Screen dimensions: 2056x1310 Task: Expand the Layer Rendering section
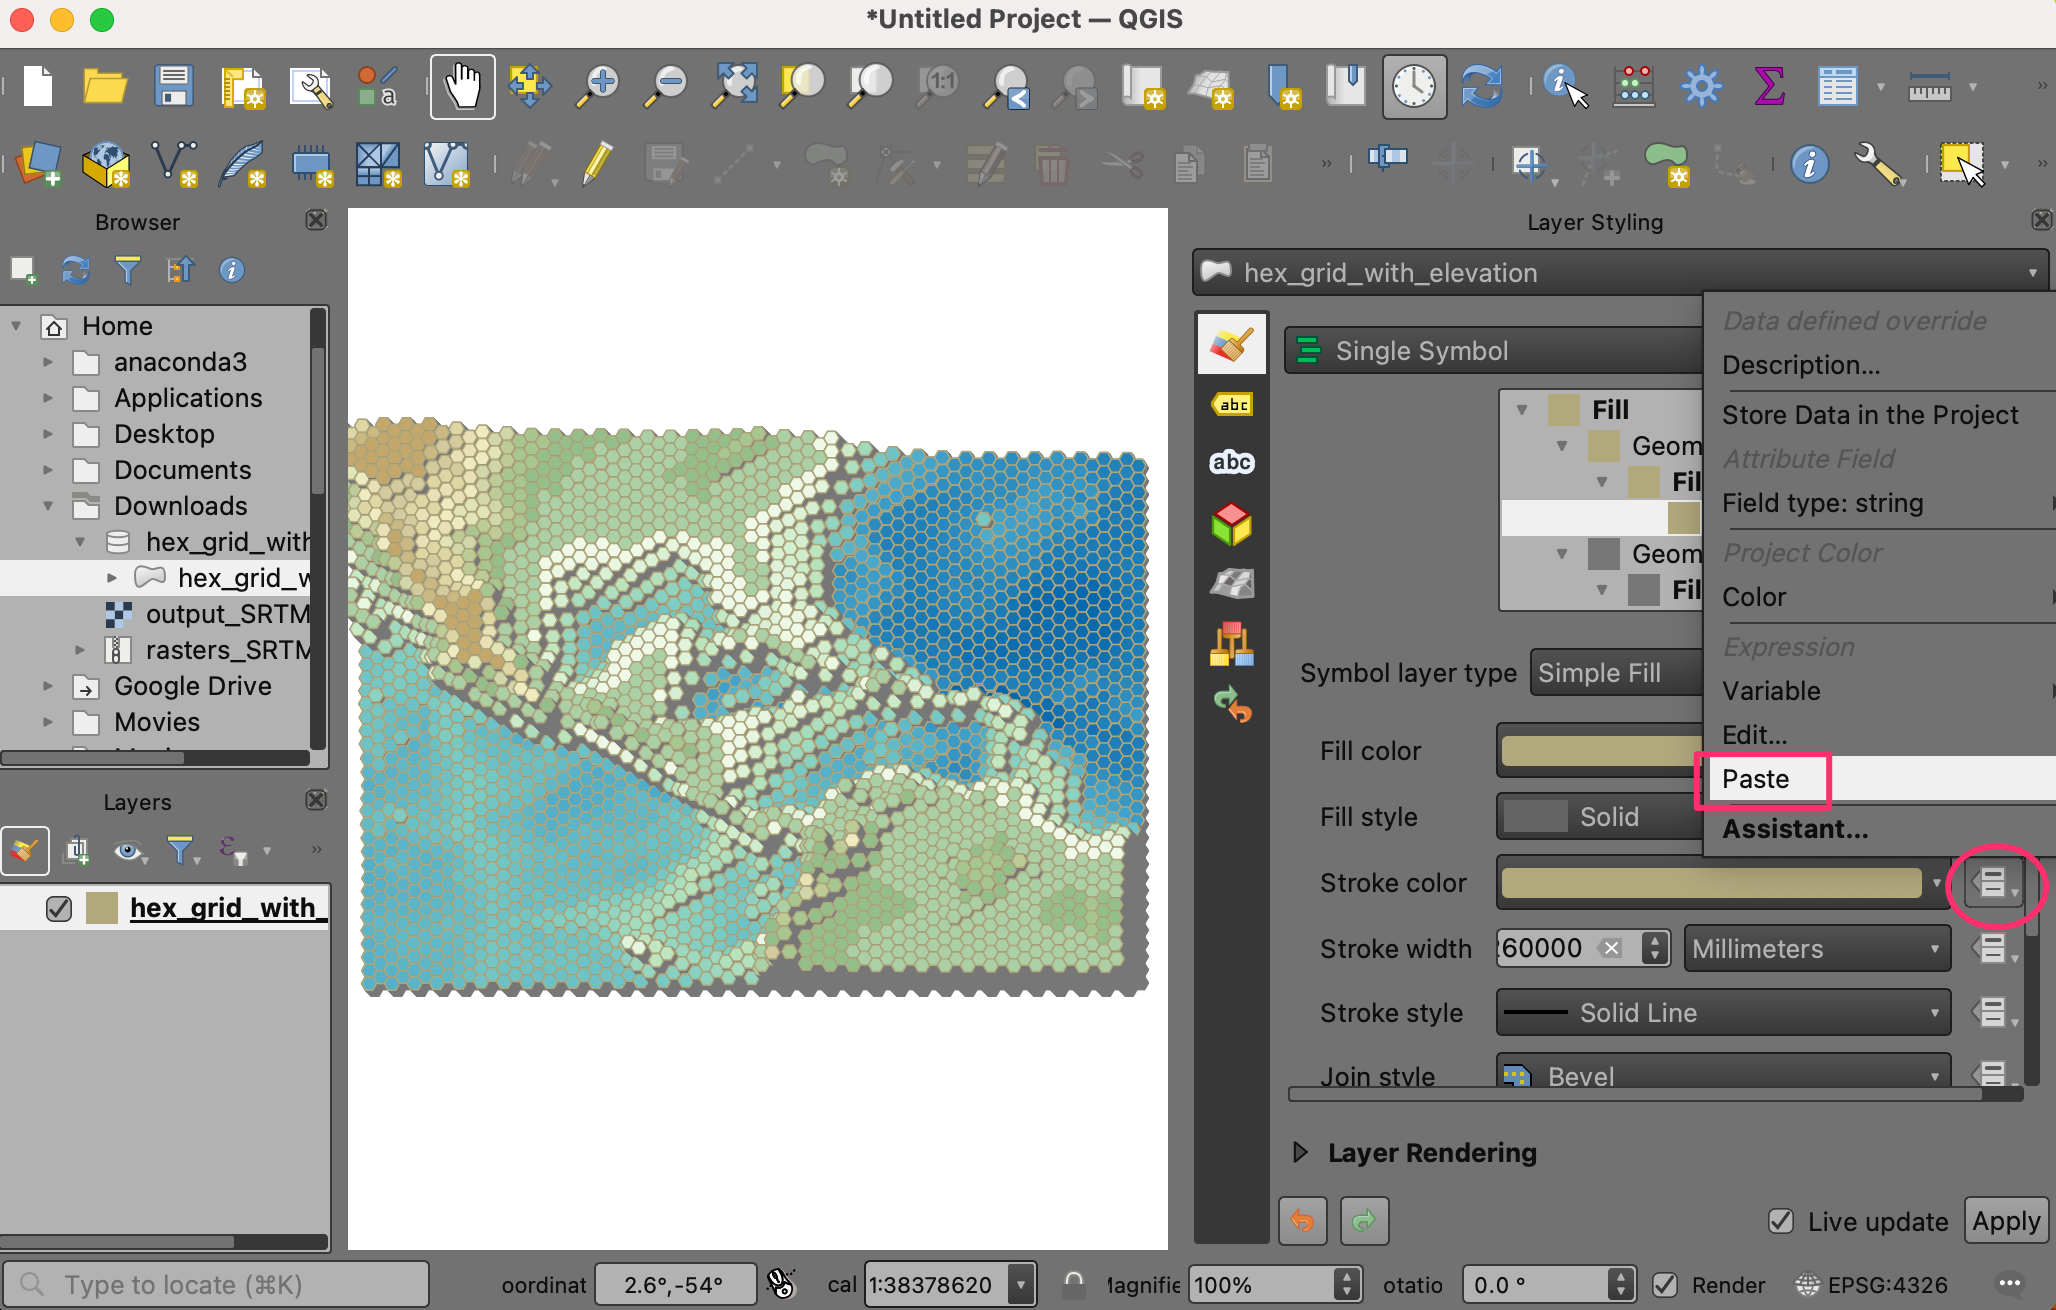point(1300,1153)
